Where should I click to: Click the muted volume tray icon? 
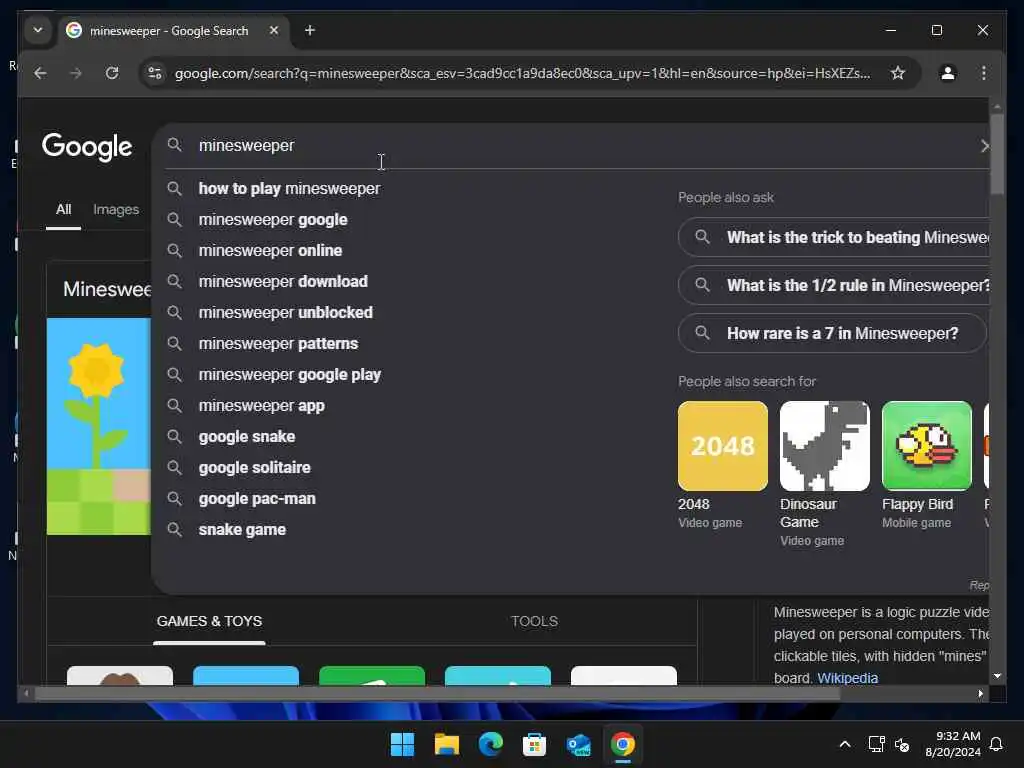[x=902, y=744]
